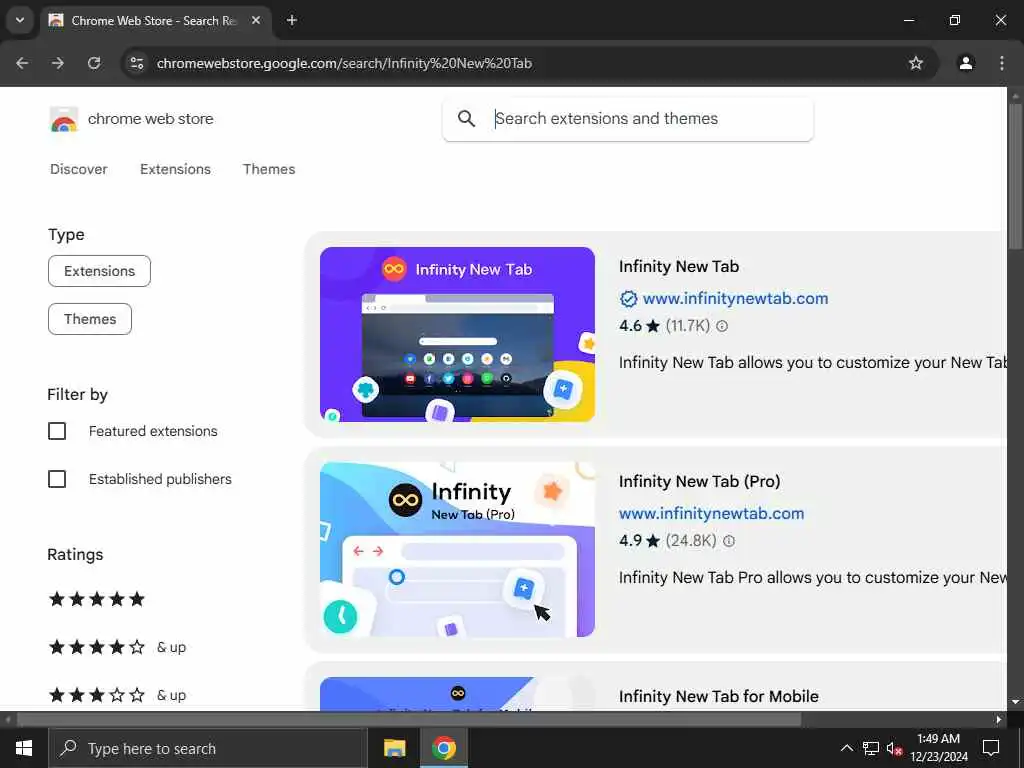
Task: Click the purple Infinity New Tab thumbnail
Action: (457, 334)
